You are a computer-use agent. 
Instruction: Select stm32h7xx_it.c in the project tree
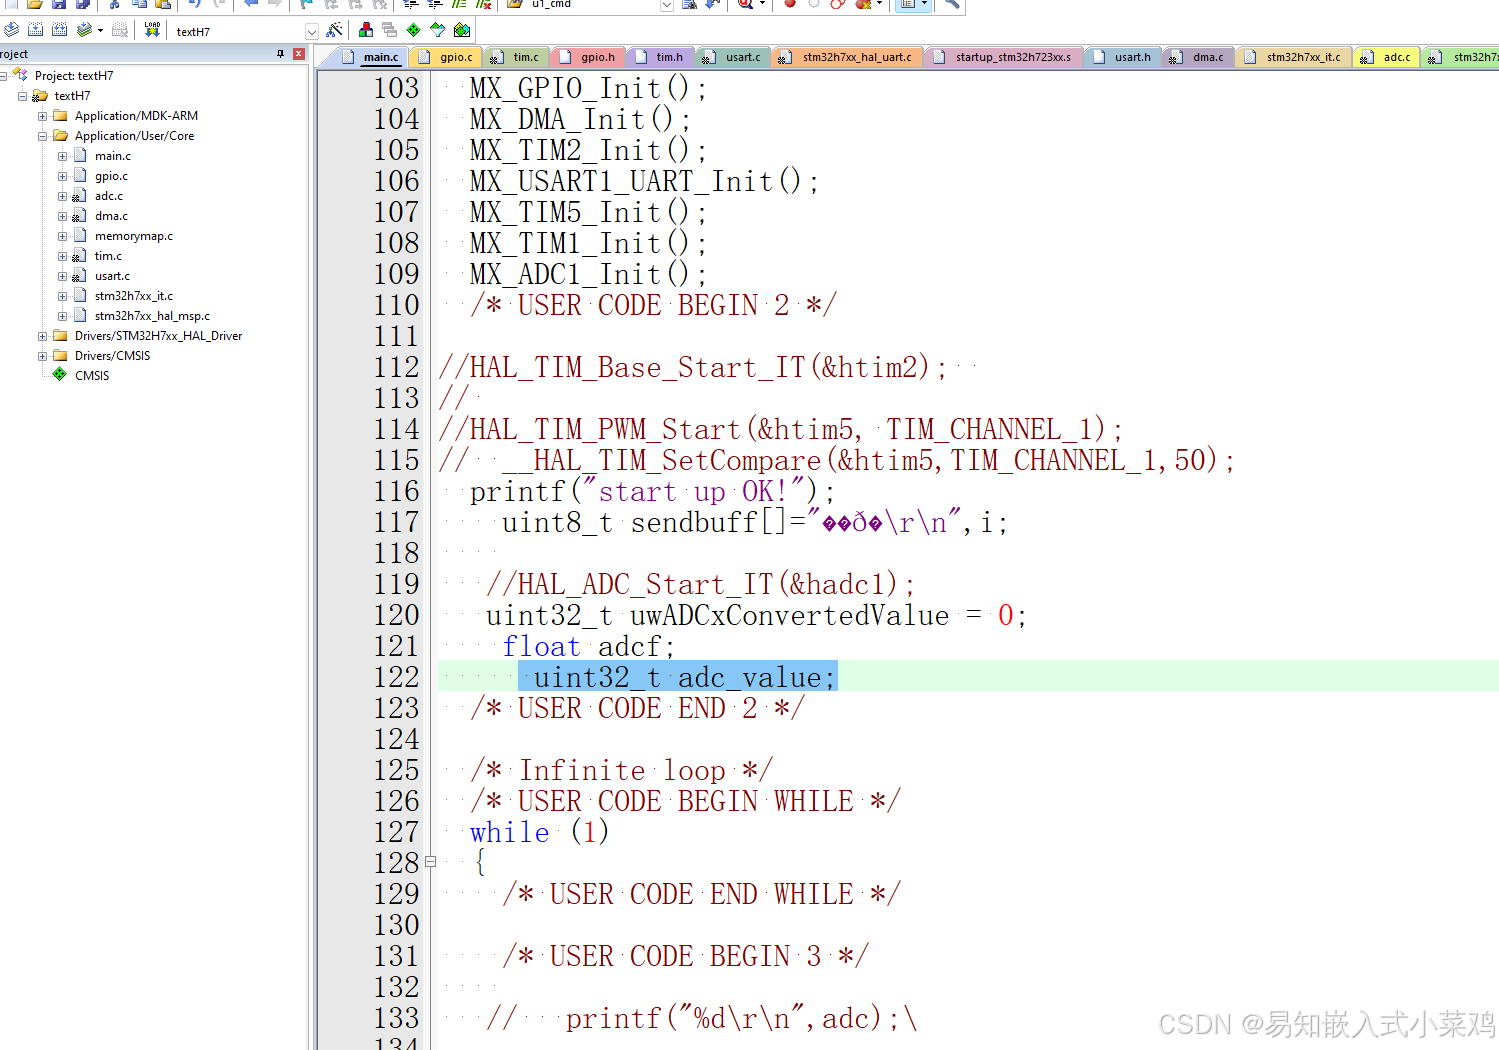tap(134, 296)
